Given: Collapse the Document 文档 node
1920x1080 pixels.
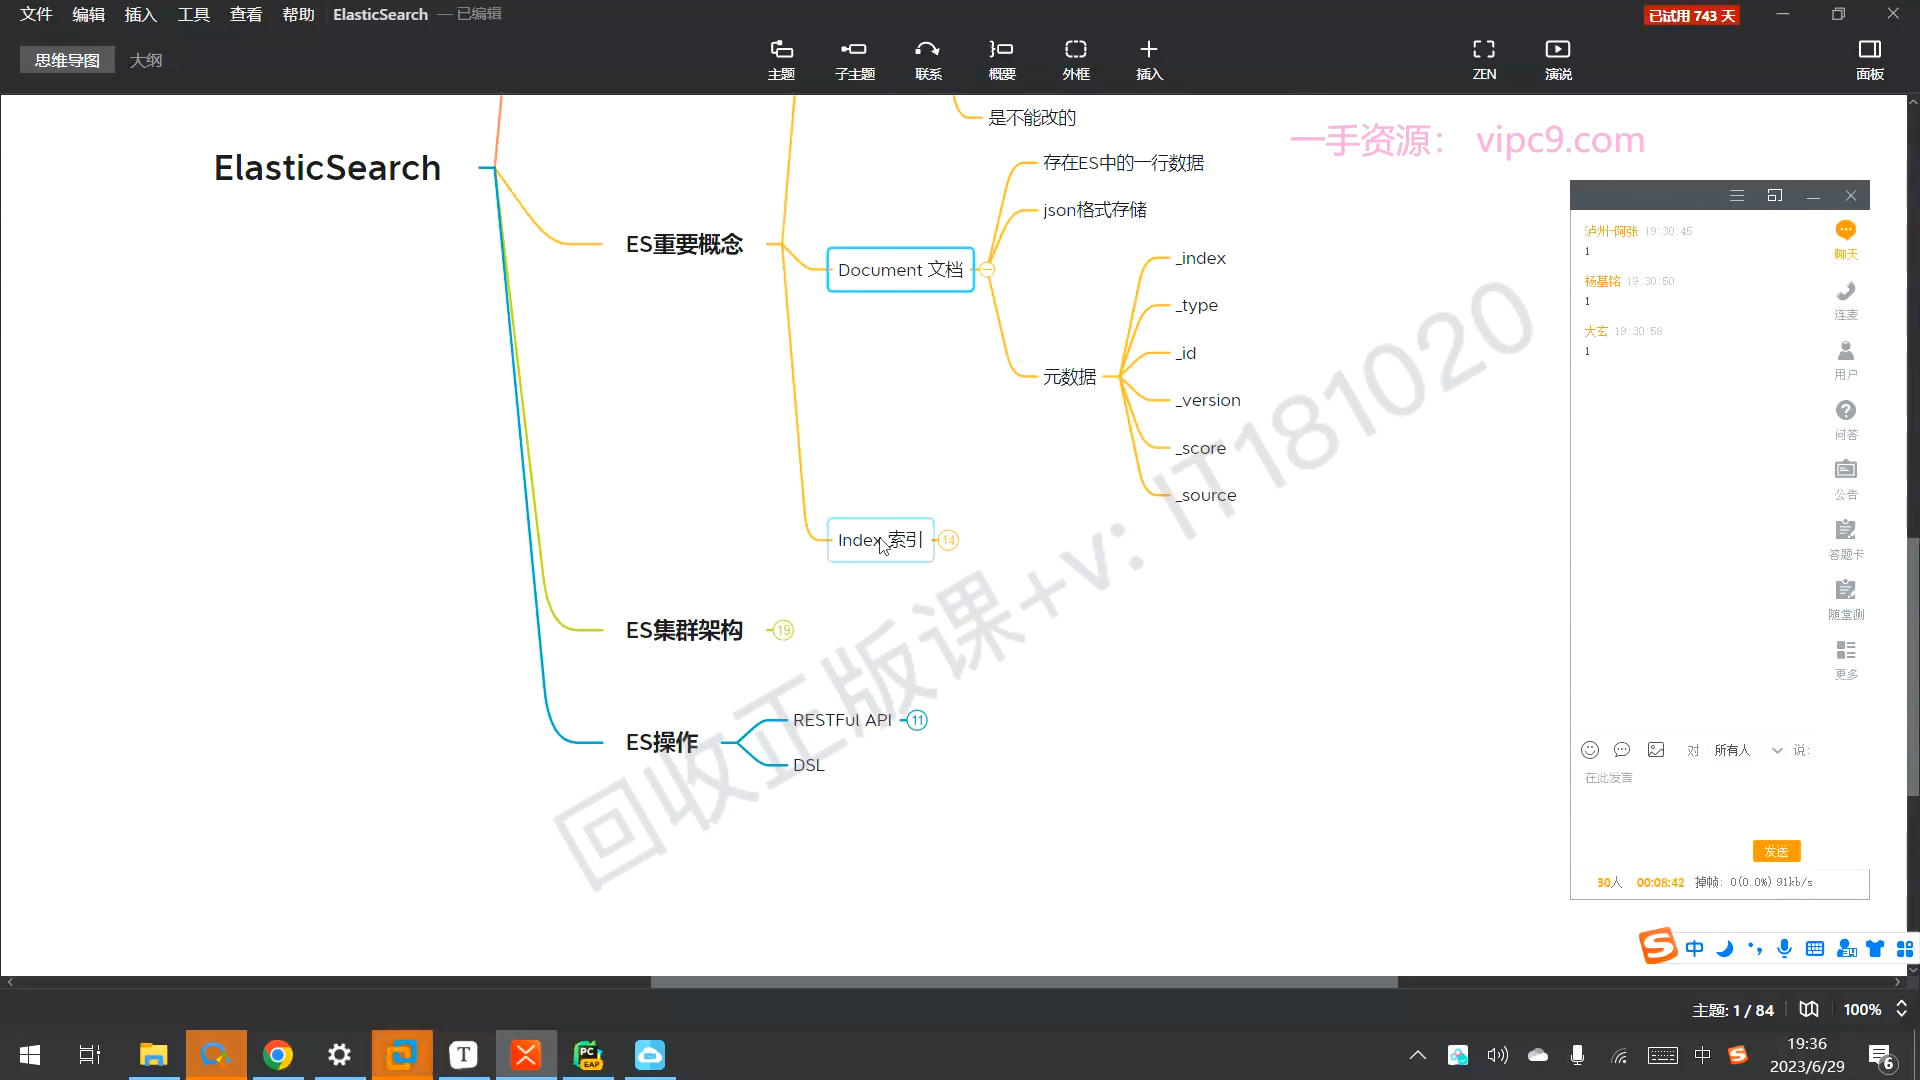Looking at the screenshot, I should 987,270.
